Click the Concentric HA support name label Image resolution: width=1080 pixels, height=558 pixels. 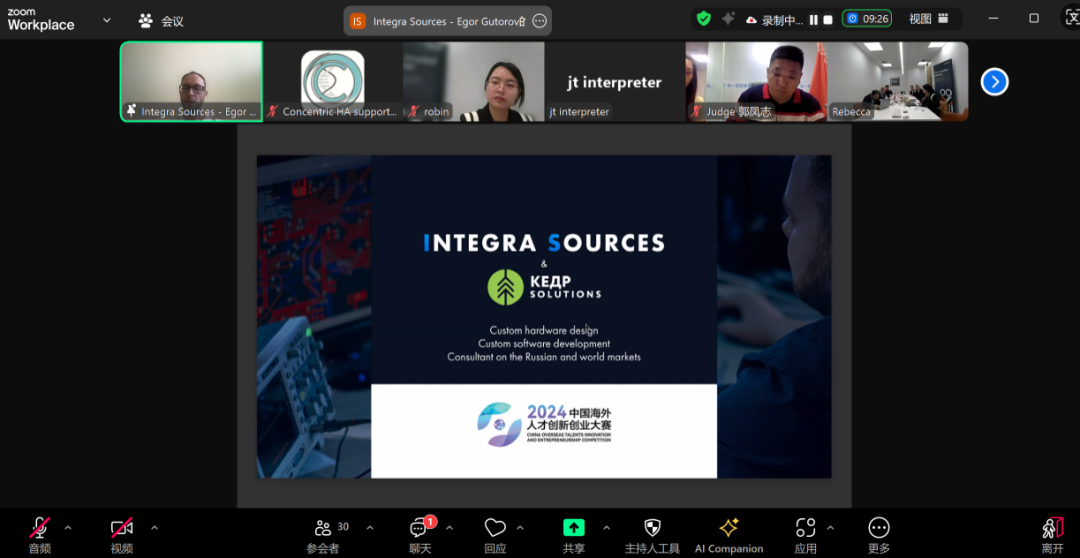tap(340, 112)
